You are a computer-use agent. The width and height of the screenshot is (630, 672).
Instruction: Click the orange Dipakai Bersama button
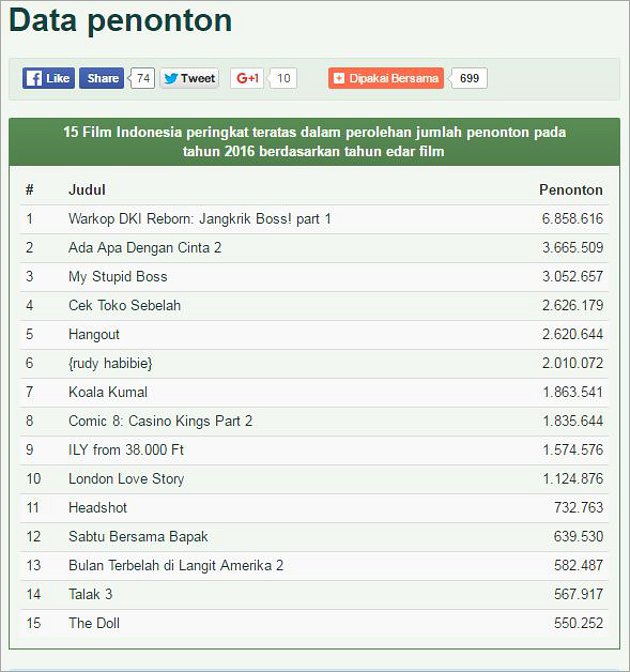tap(386, 78)
